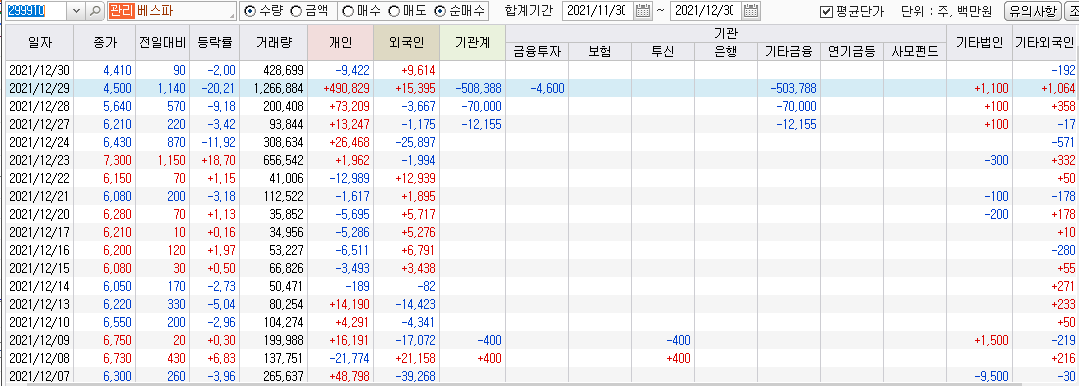
Task: Click the 종가 column header
Action: tap(105, 43)
